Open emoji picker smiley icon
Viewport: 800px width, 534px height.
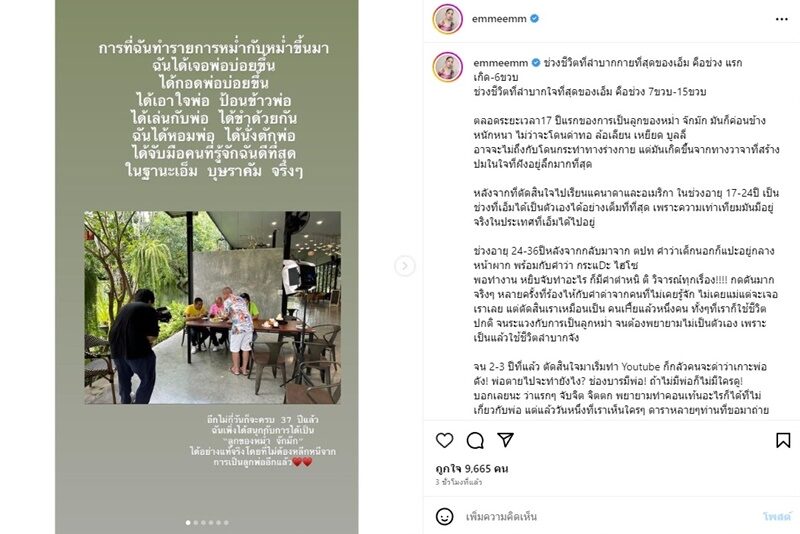point(444,516)
